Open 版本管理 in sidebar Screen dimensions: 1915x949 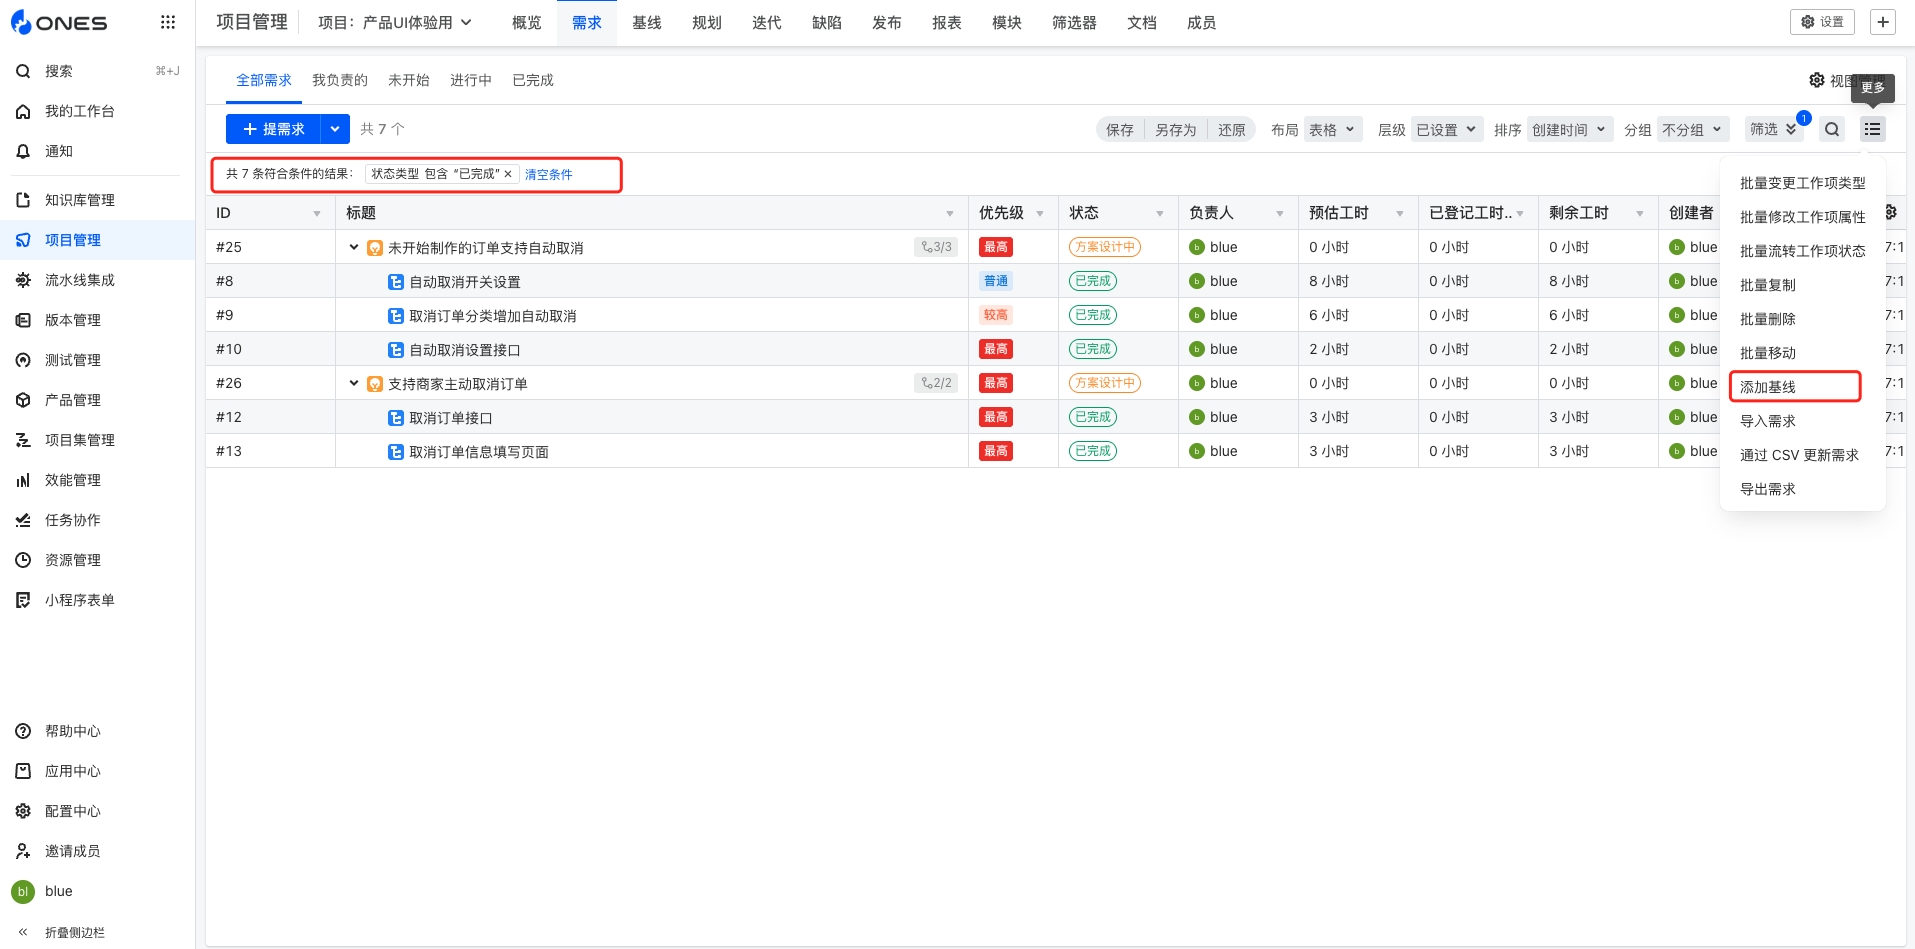click(73, 320)
